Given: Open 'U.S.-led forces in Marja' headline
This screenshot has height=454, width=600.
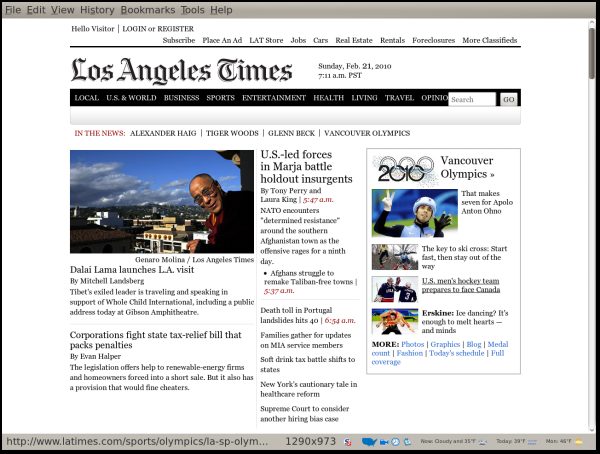Looking at the screenshot, I should (306, 167).
